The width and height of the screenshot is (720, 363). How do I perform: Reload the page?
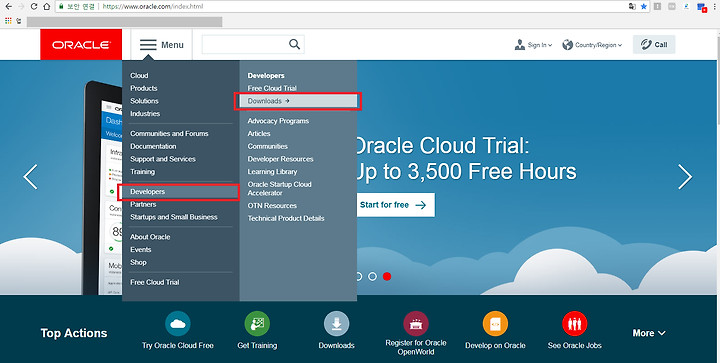click(34, 6)
